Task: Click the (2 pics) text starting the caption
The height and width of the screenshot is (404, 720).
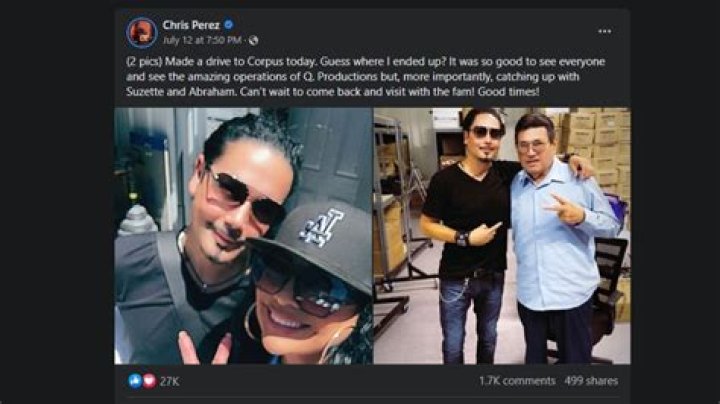Action: click(x=144, y=62)
